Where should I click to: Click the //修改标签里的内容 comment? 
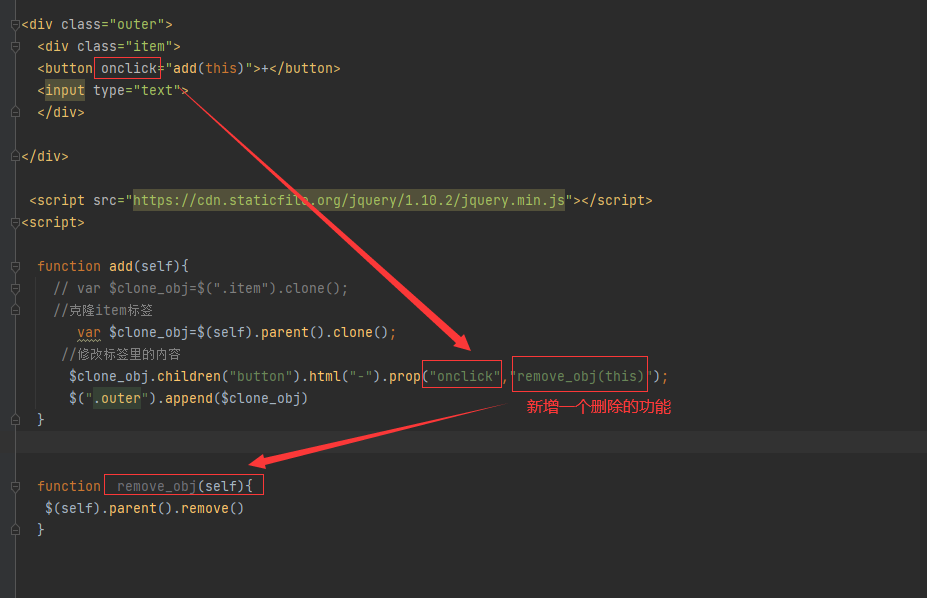tap(121, 354)
